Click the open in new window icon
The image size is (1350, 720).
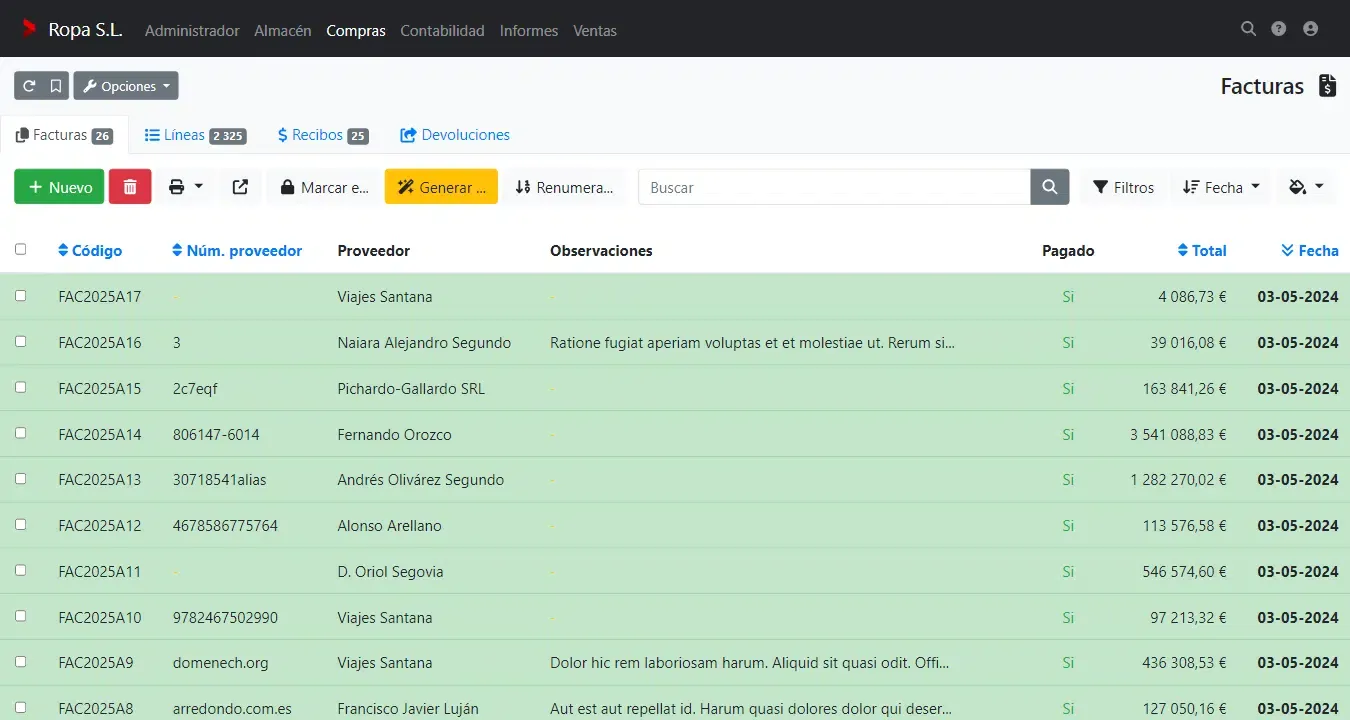click(240, 187)
